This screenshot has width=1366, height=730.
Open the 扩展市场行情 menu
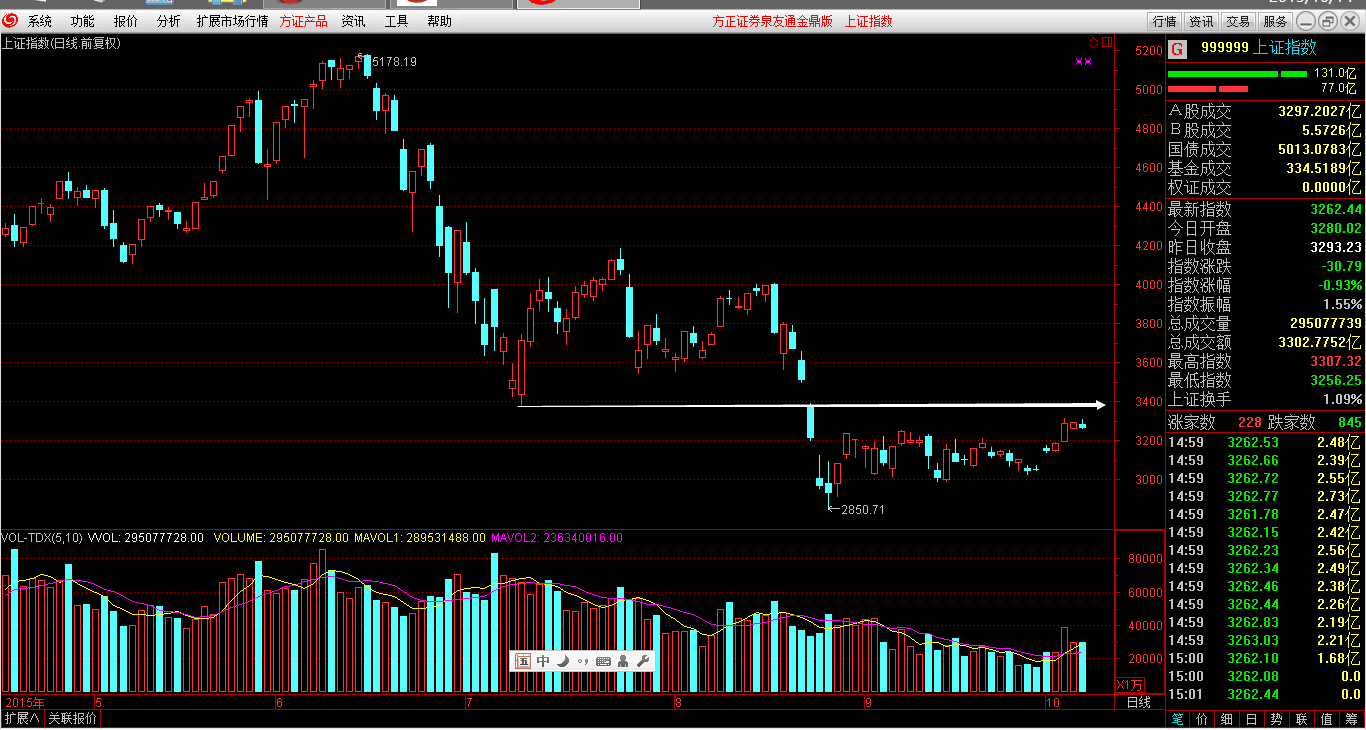tap(232, 21)
